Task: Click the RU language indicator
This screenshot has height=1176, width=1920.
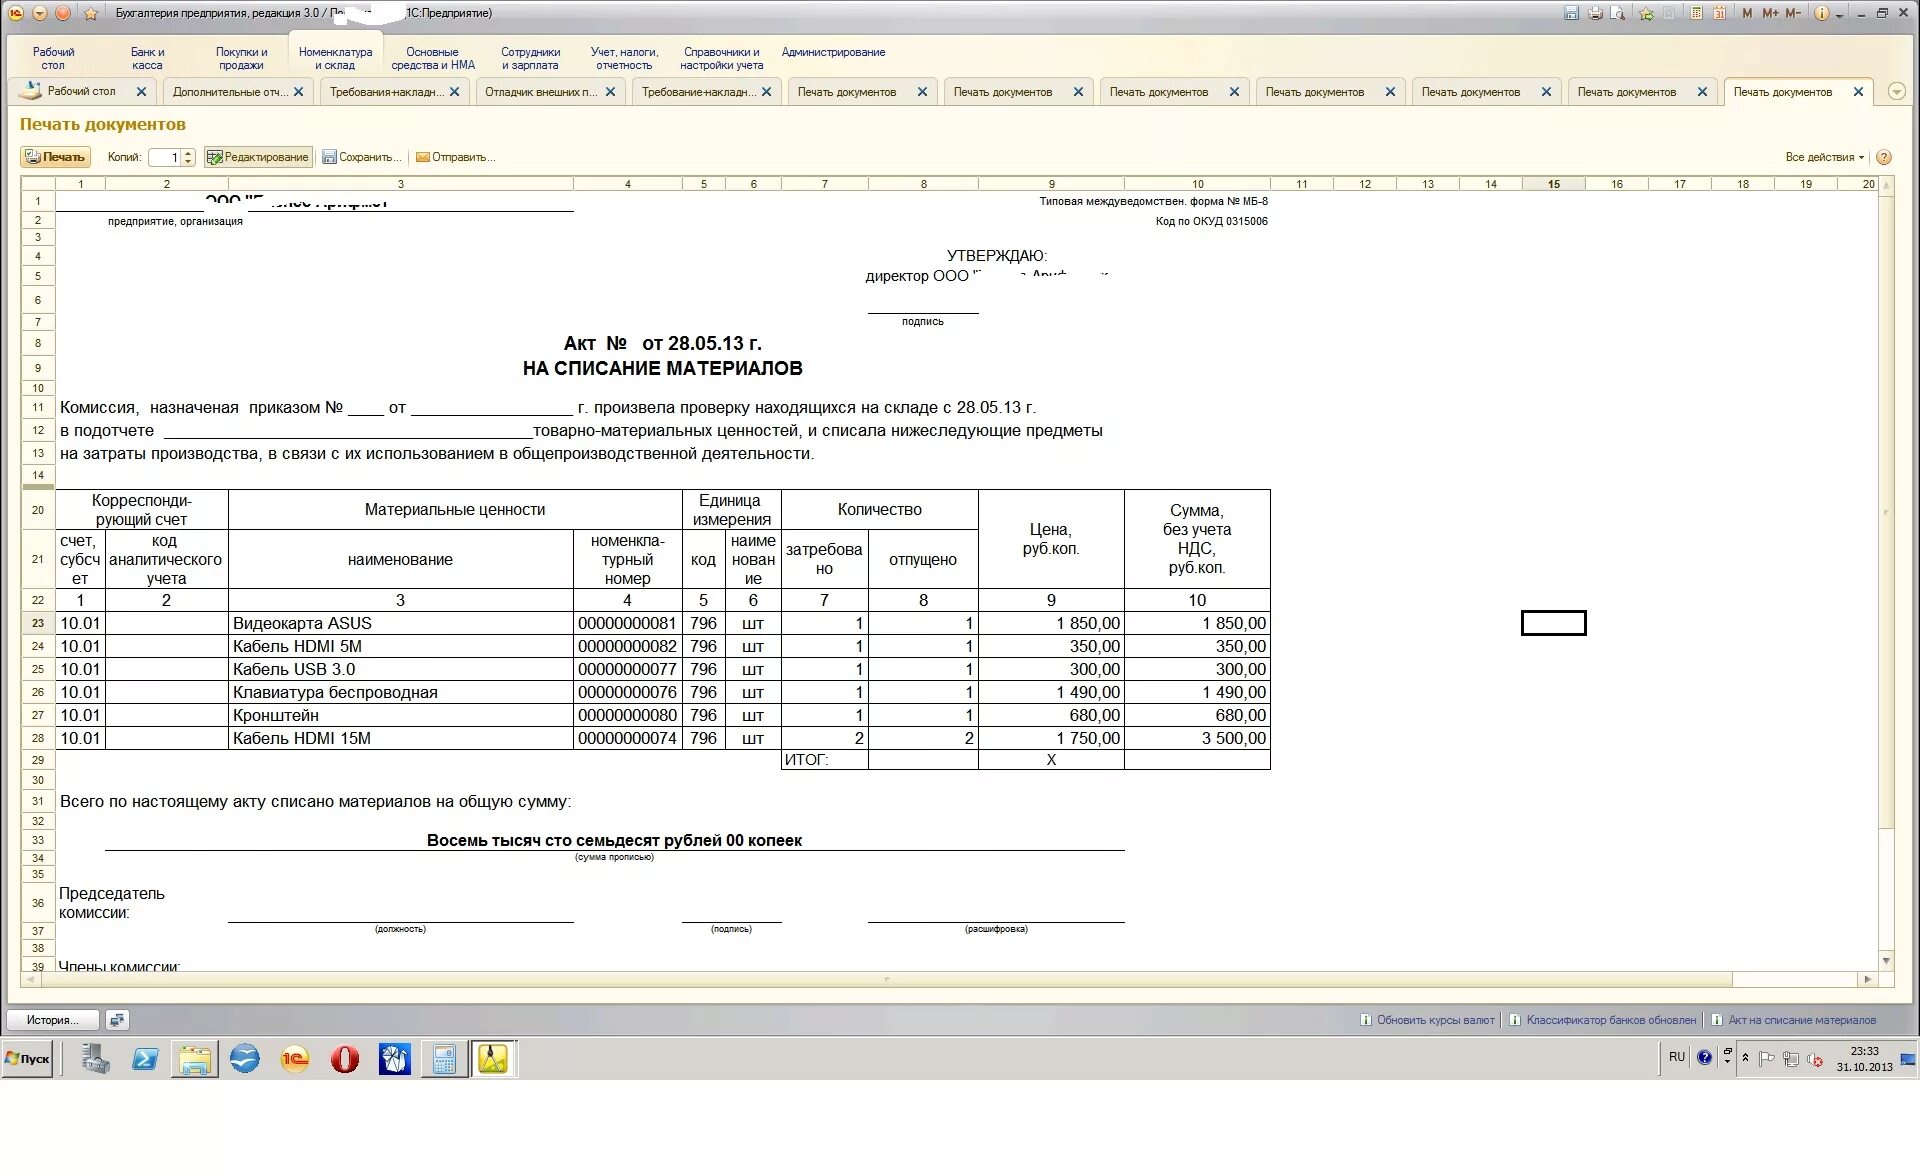Action: click(x=1677, y=1057)
